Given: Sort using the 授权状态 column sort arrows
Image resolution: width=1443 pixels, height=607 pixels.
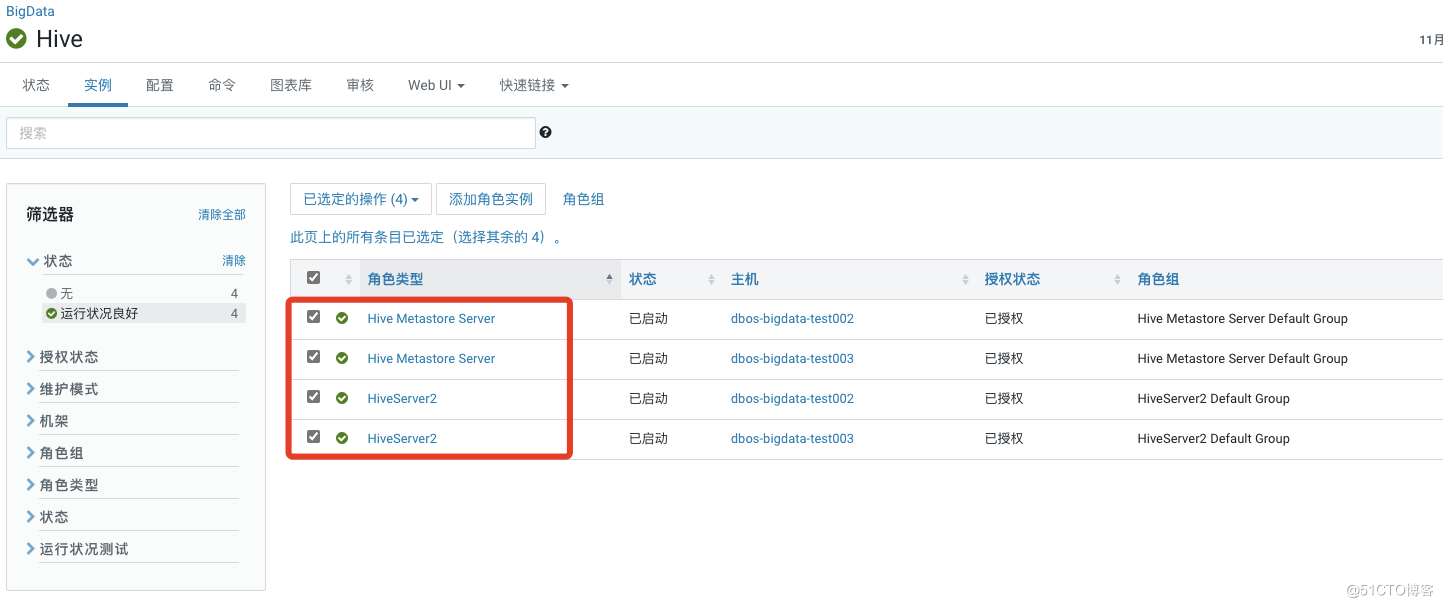Looking at the screenshot, I should tap(1117, 279).
